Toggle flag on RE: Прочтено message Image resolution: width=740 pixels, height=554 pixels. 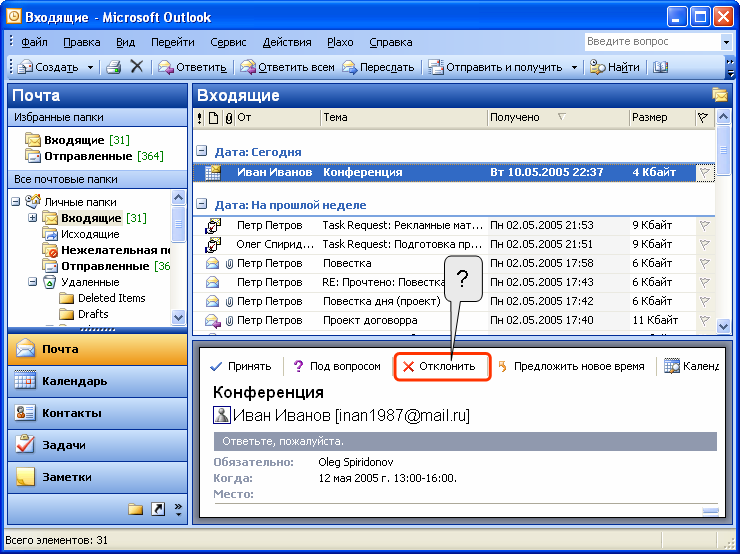[704, 282]
